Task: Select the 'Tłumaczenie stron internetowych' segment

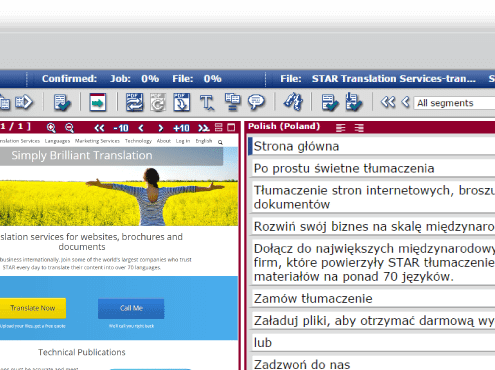Action: pos(373,197)
